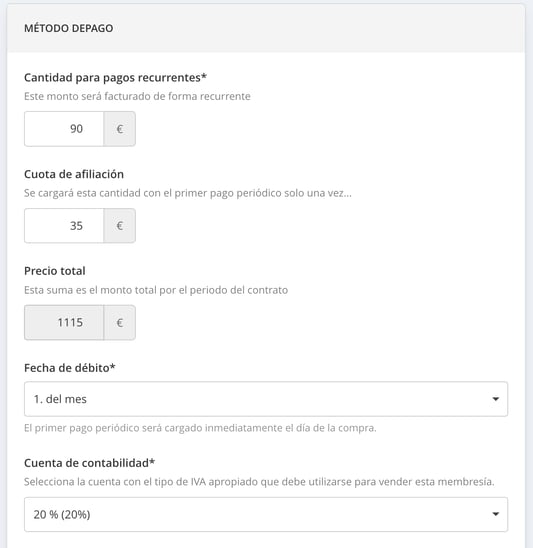Click the 'Cuenta de contabilidad' label
Viewport: 533px width, 548px height.
click(89, 463)
